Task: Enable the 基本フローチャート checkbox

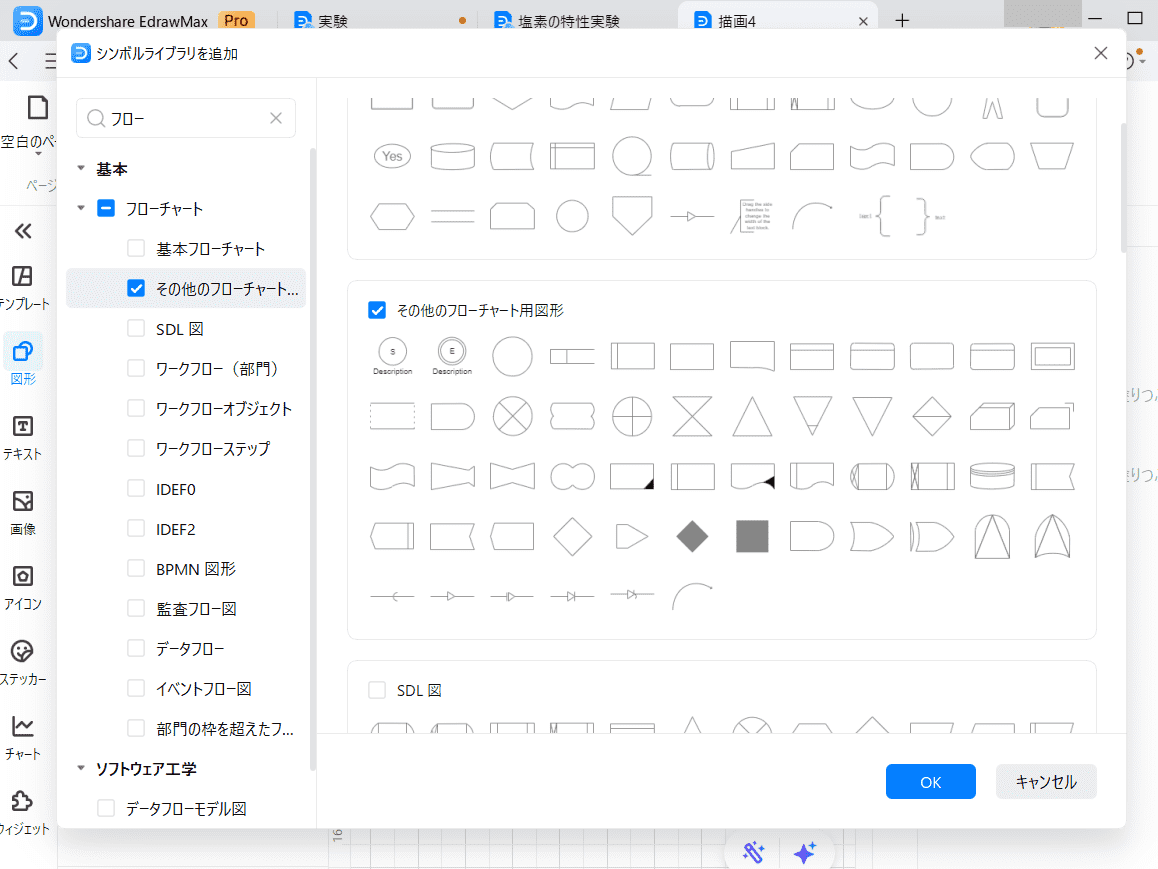Action: coord(136,248)
